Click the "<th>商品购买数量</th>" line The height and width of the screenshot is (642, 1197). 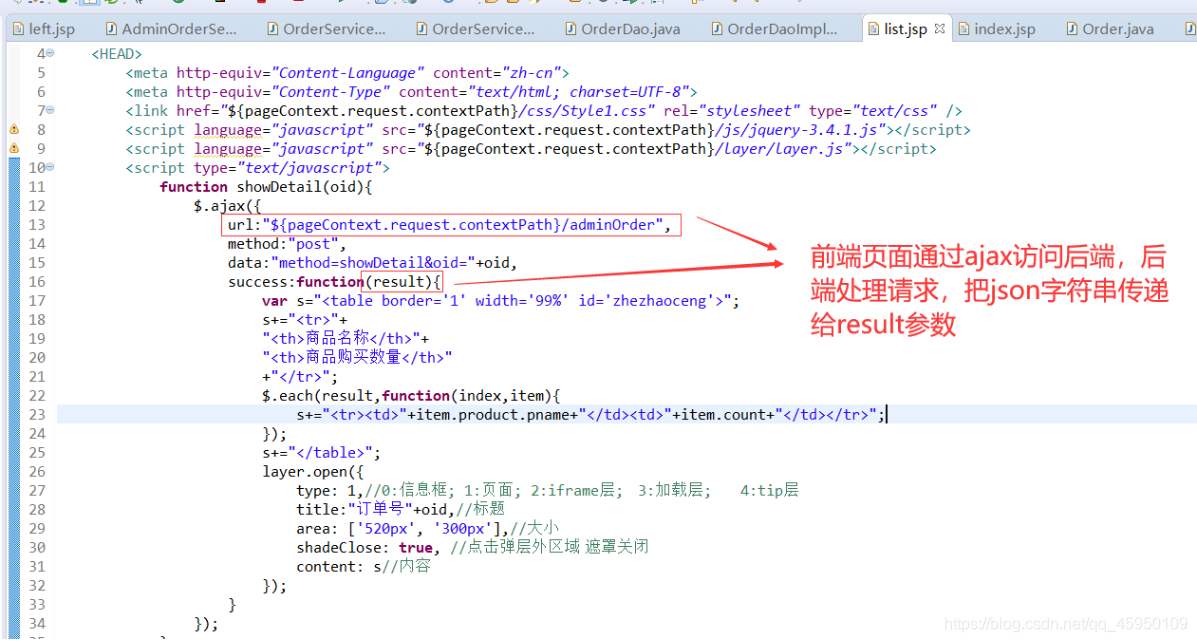pyautogui.click(x=357, y=358)
